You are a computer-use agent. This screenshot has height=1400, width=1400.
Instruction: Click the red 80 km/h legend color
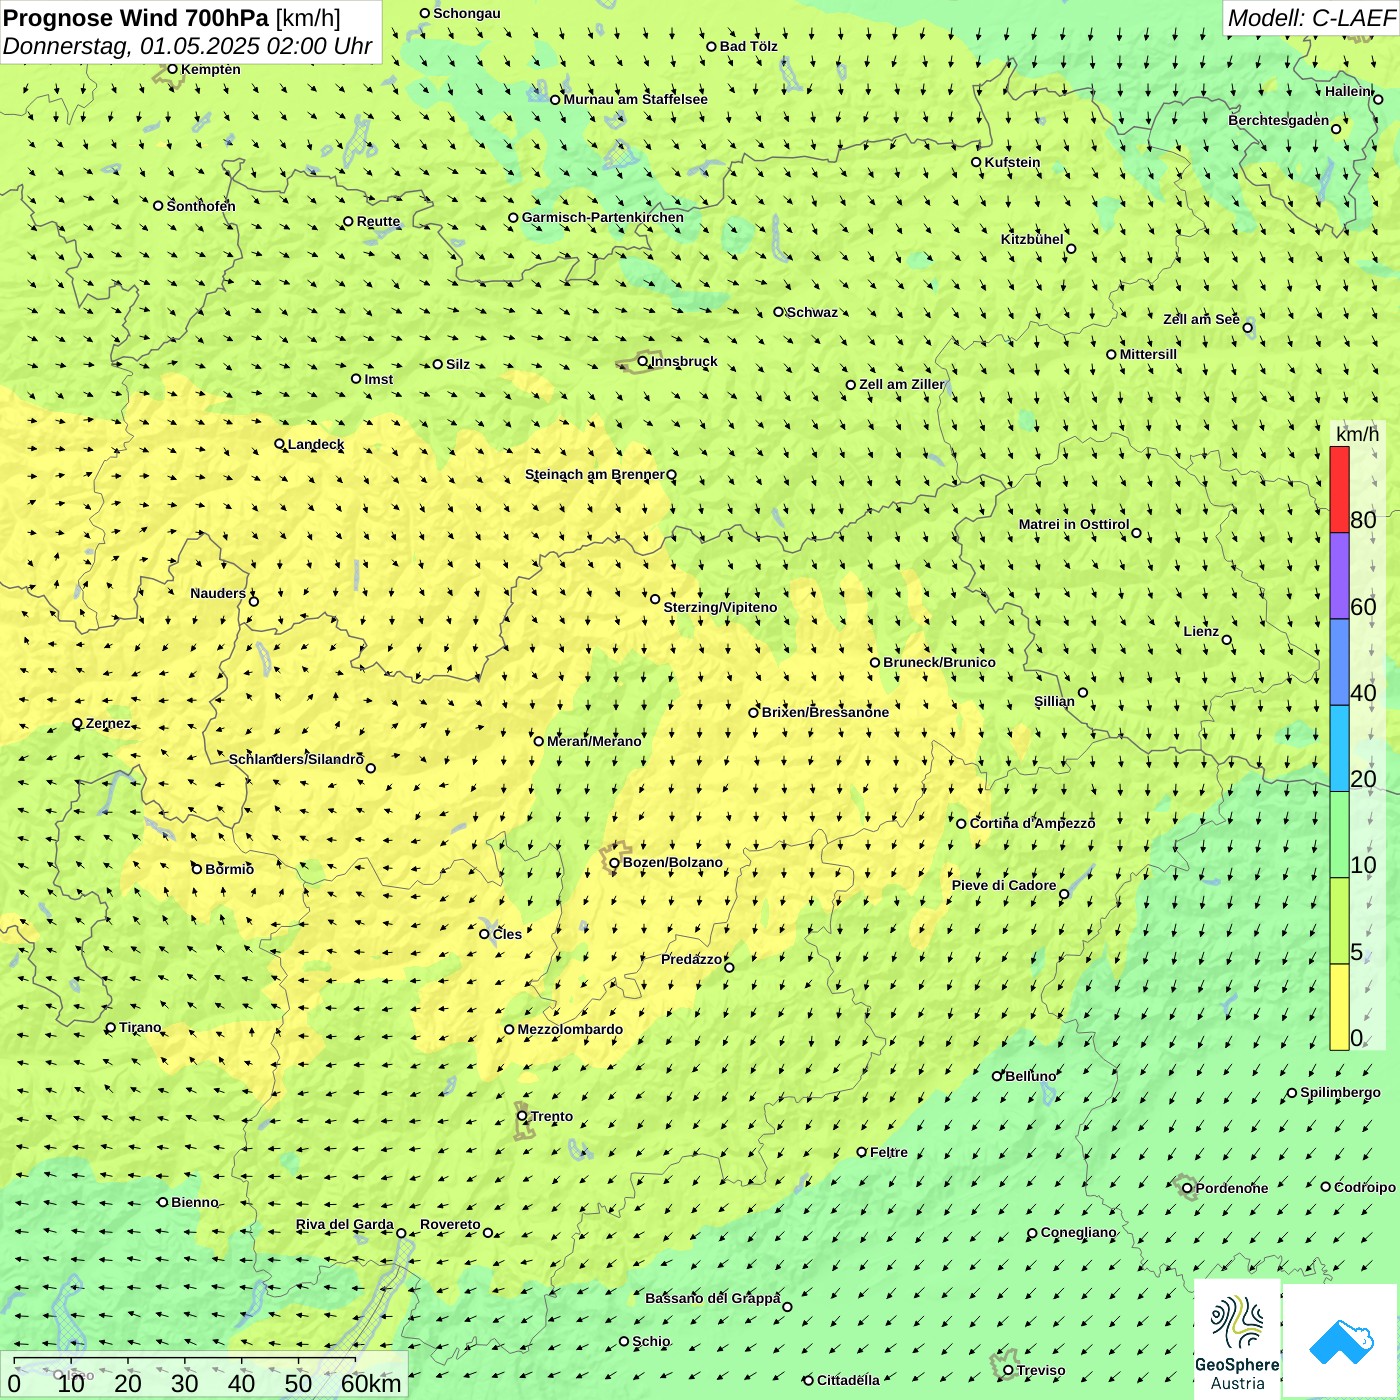(x=1339, y=489)
